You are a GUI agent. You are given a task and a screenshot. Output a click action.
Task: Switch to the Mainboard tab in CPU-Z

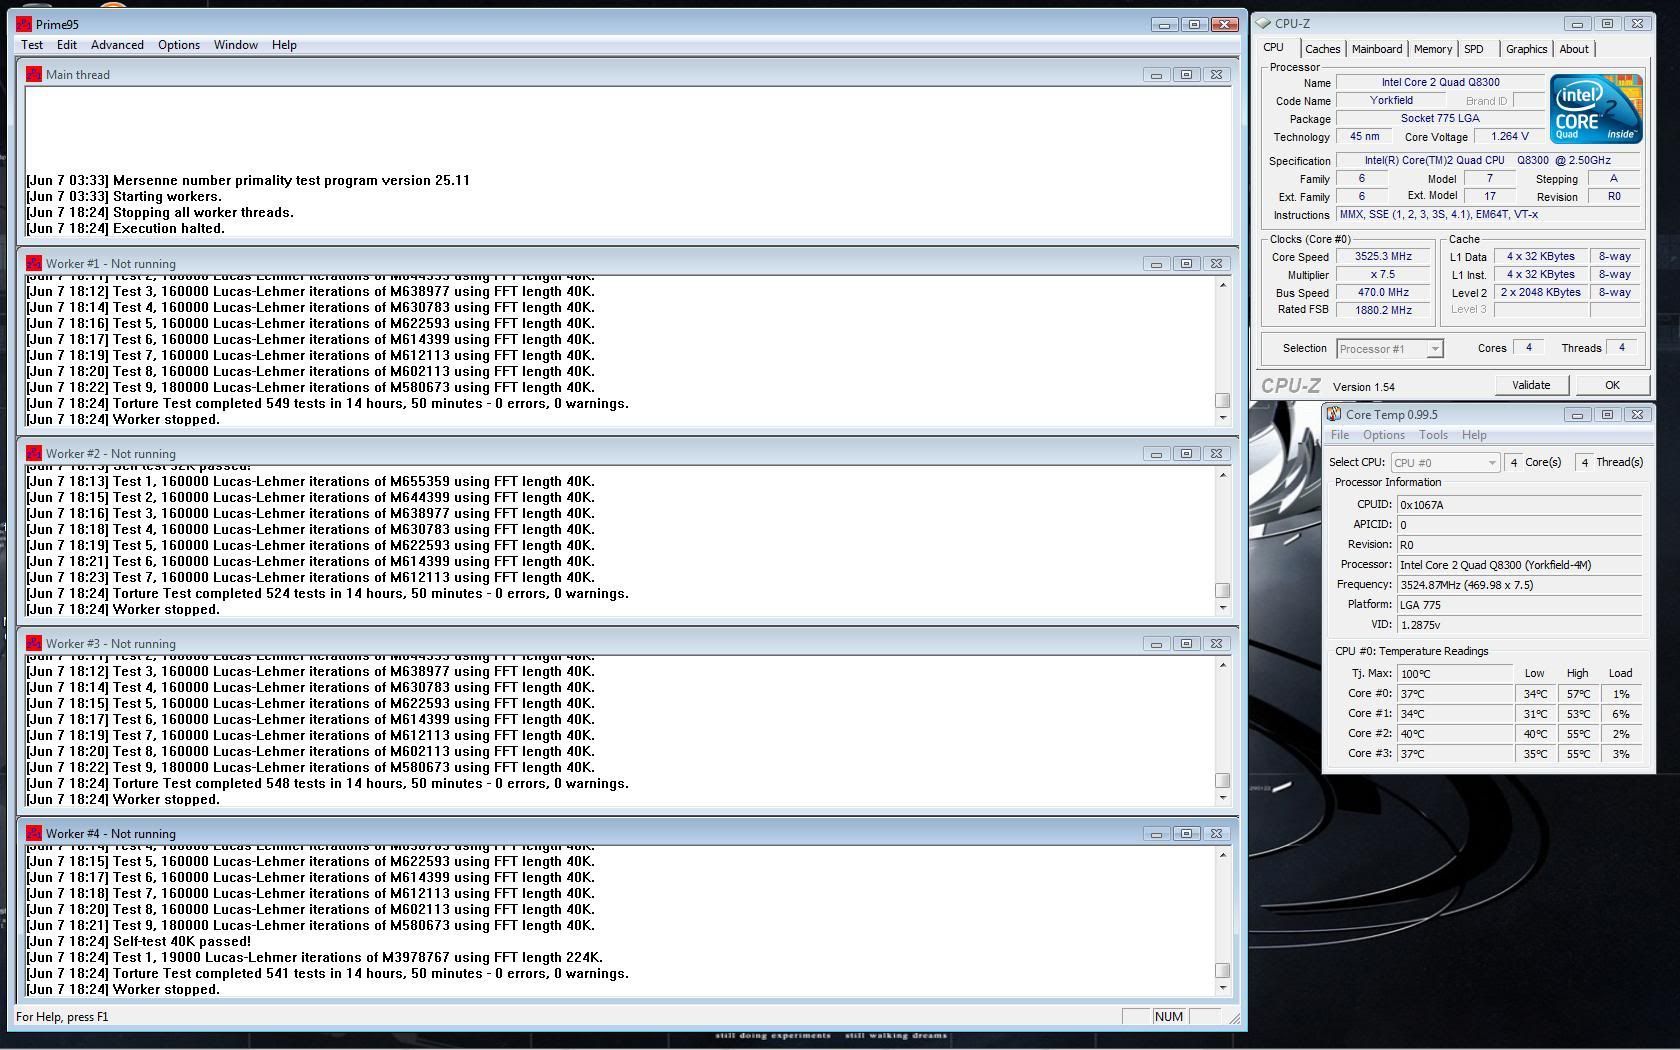[x=1377, y=49]
